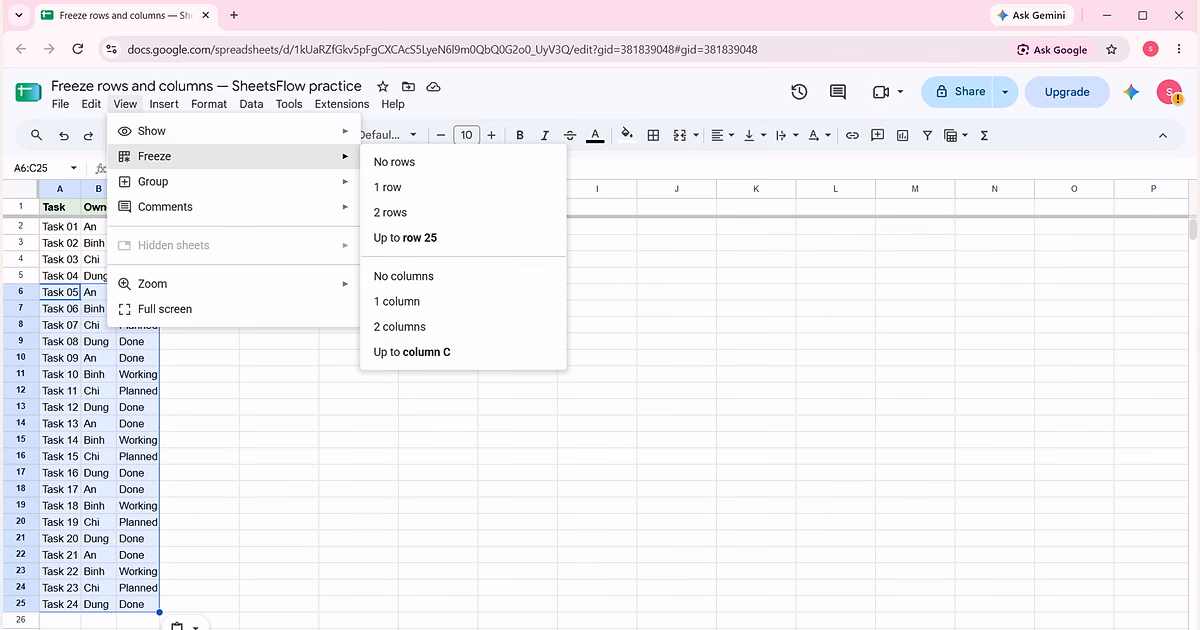
Task: Open the Extensions menu
Action: (342, 104)
